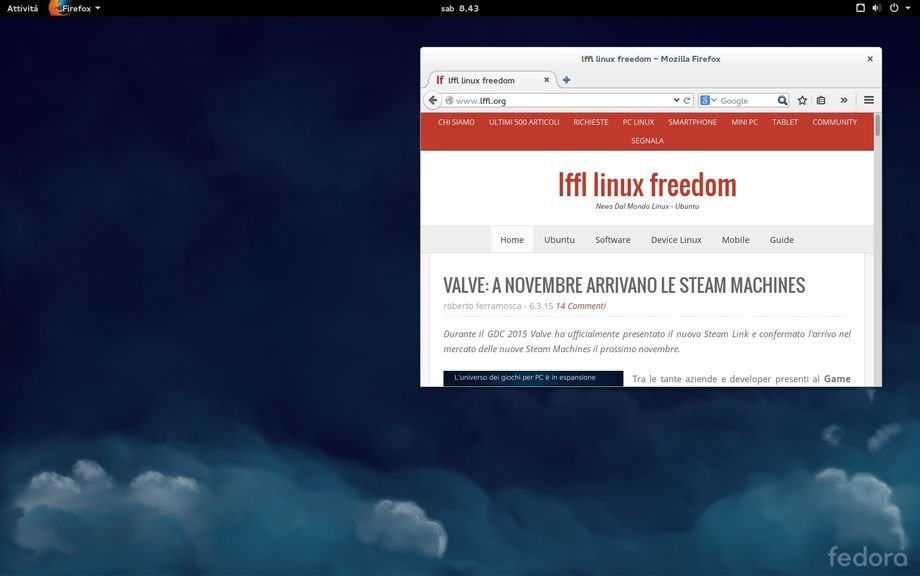Click the author name roberto ferramosca
Viewport: 920px width, 576px height.
click(482, 306)
